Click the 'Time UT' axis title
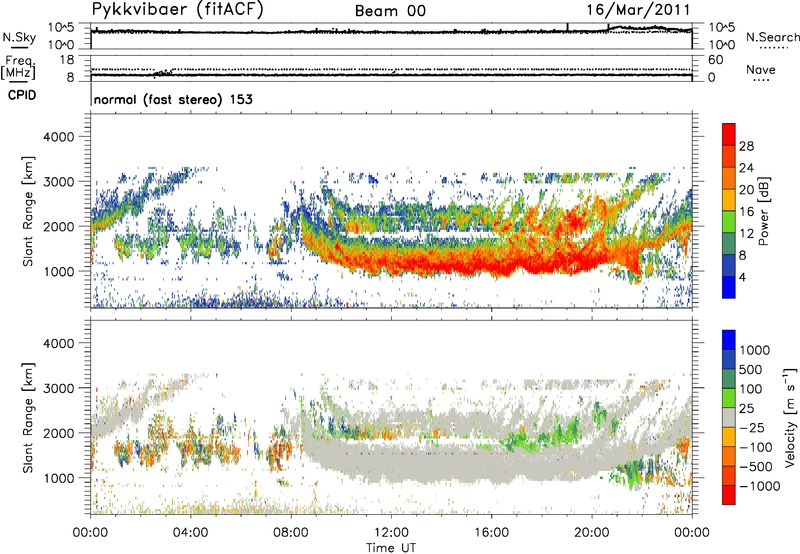Screen dimensions: 800x554 (391, 548)
